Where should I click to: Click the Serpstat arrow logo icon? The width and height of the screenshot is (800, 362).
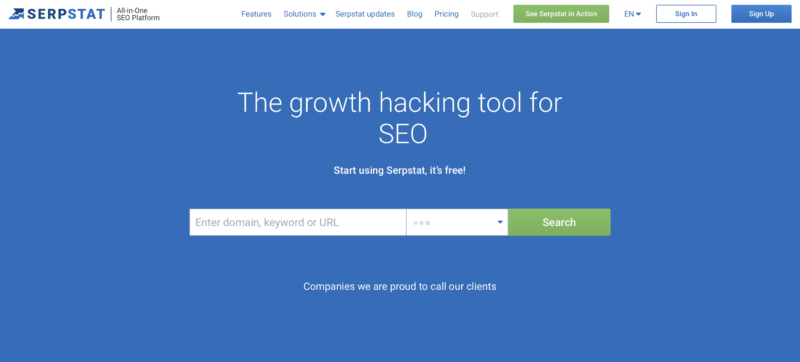16,14
